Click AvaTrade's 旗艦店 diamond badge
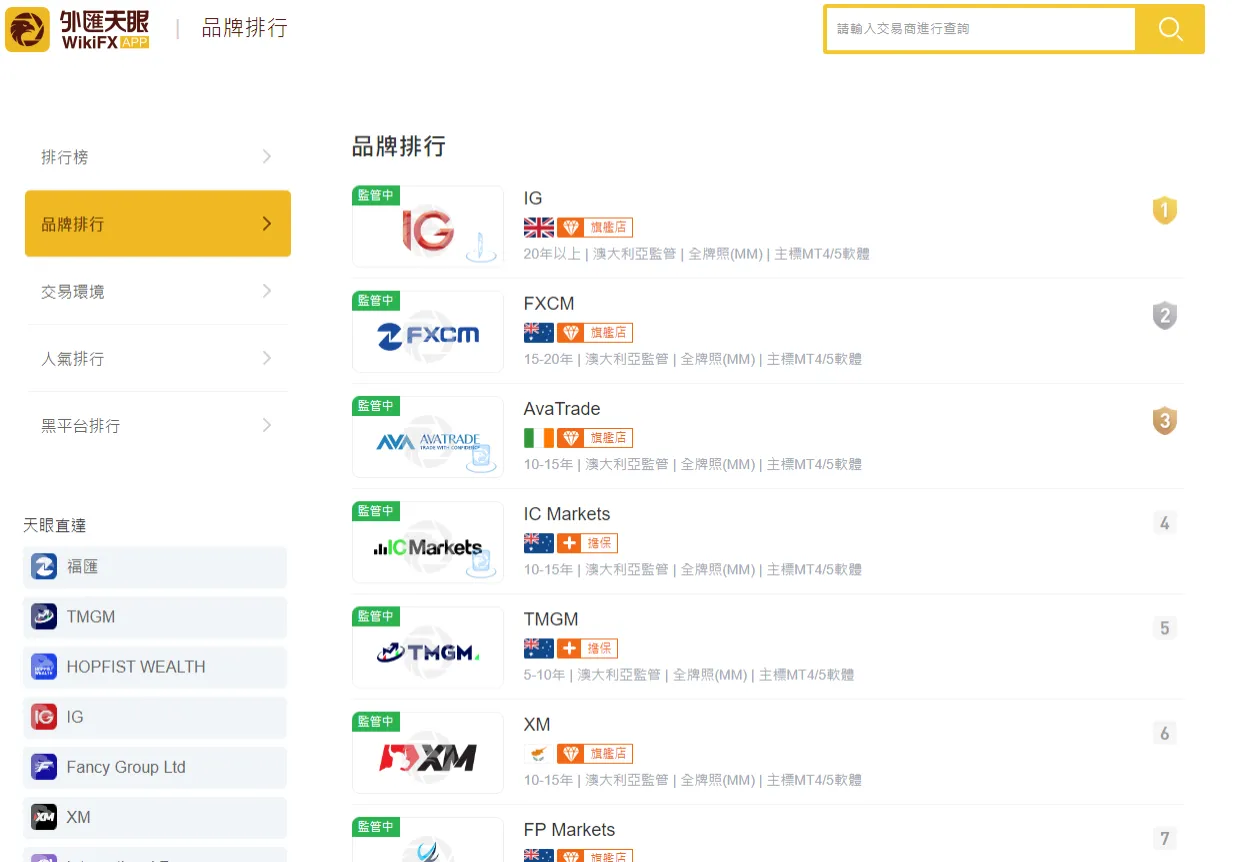Image resolution: width=1252 pixels, height=862 pixels. tap(595, 438)
